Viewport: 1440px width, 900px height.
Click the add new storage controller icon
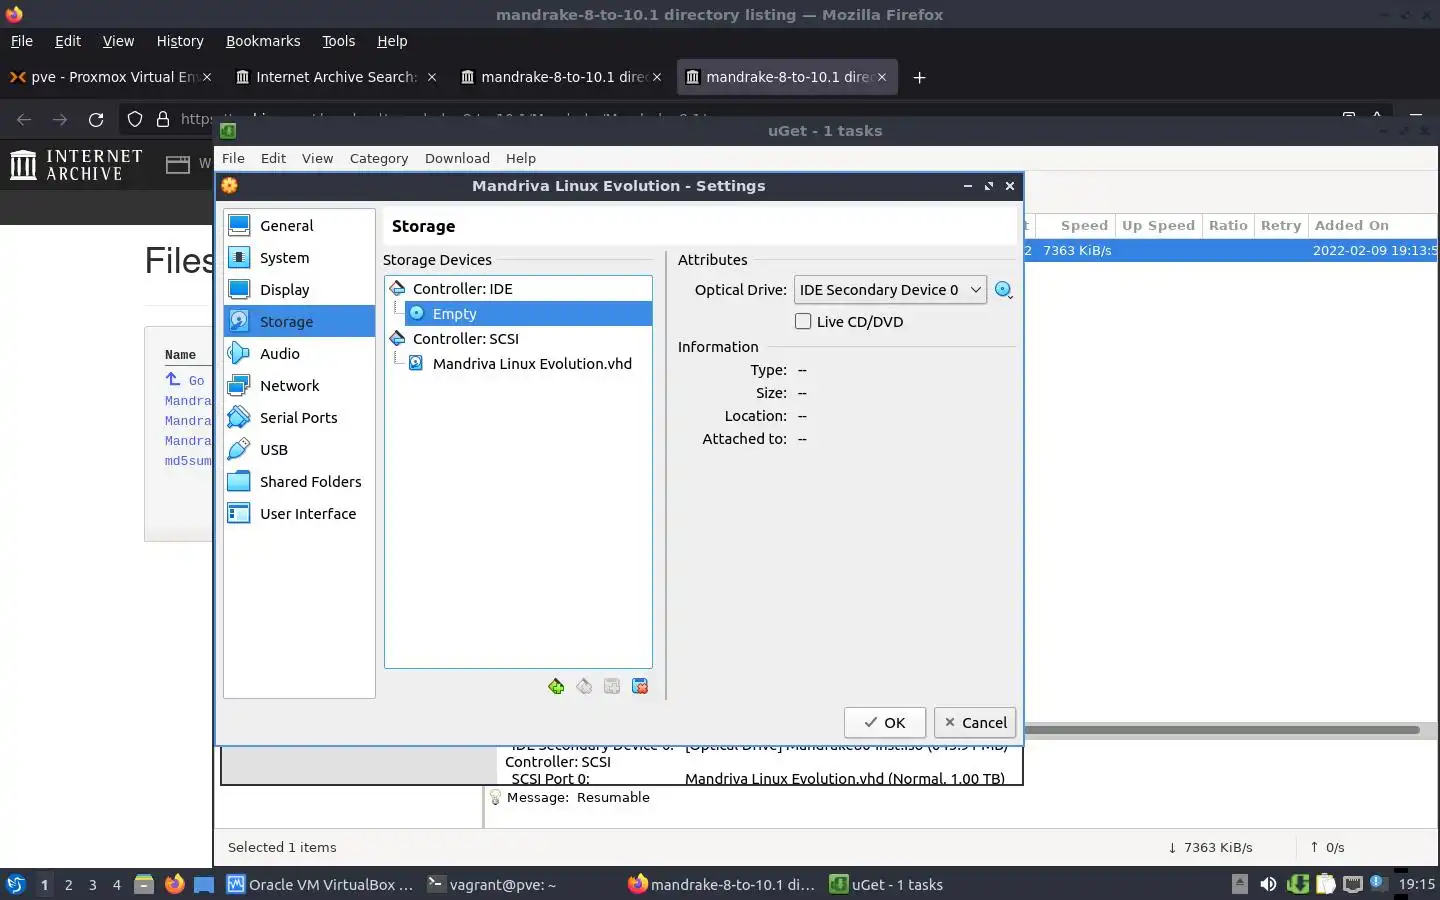pos(556,686)
